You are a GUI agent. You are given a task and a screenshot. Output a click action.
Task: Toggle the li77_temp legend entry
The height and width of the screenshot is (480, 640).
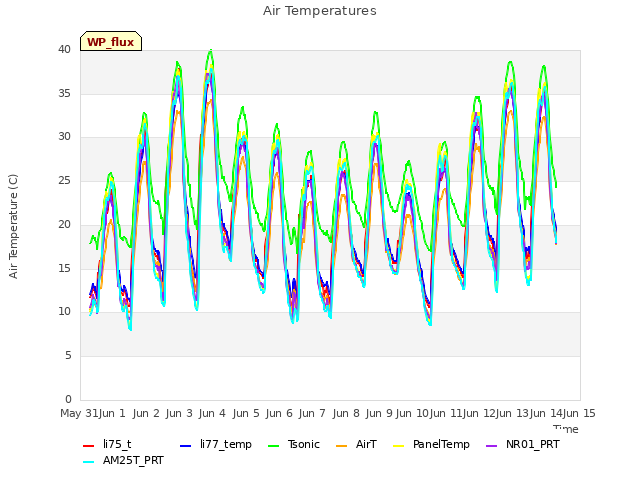tap(216, 444)
